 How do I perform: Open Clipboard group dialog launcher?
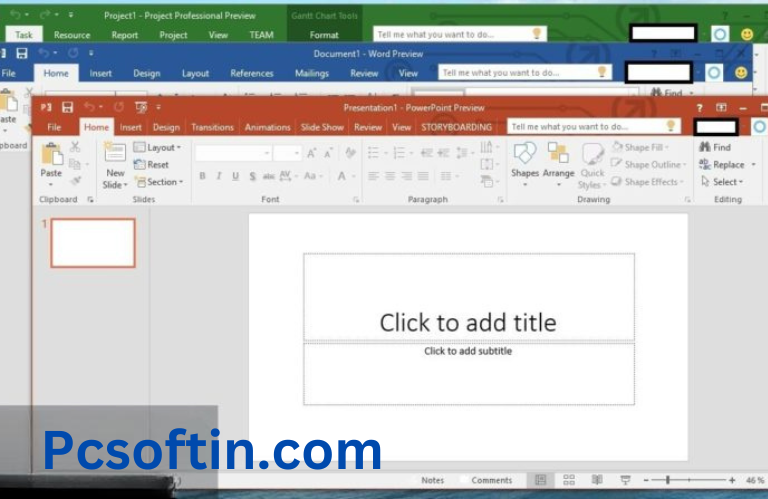[90, 199]
